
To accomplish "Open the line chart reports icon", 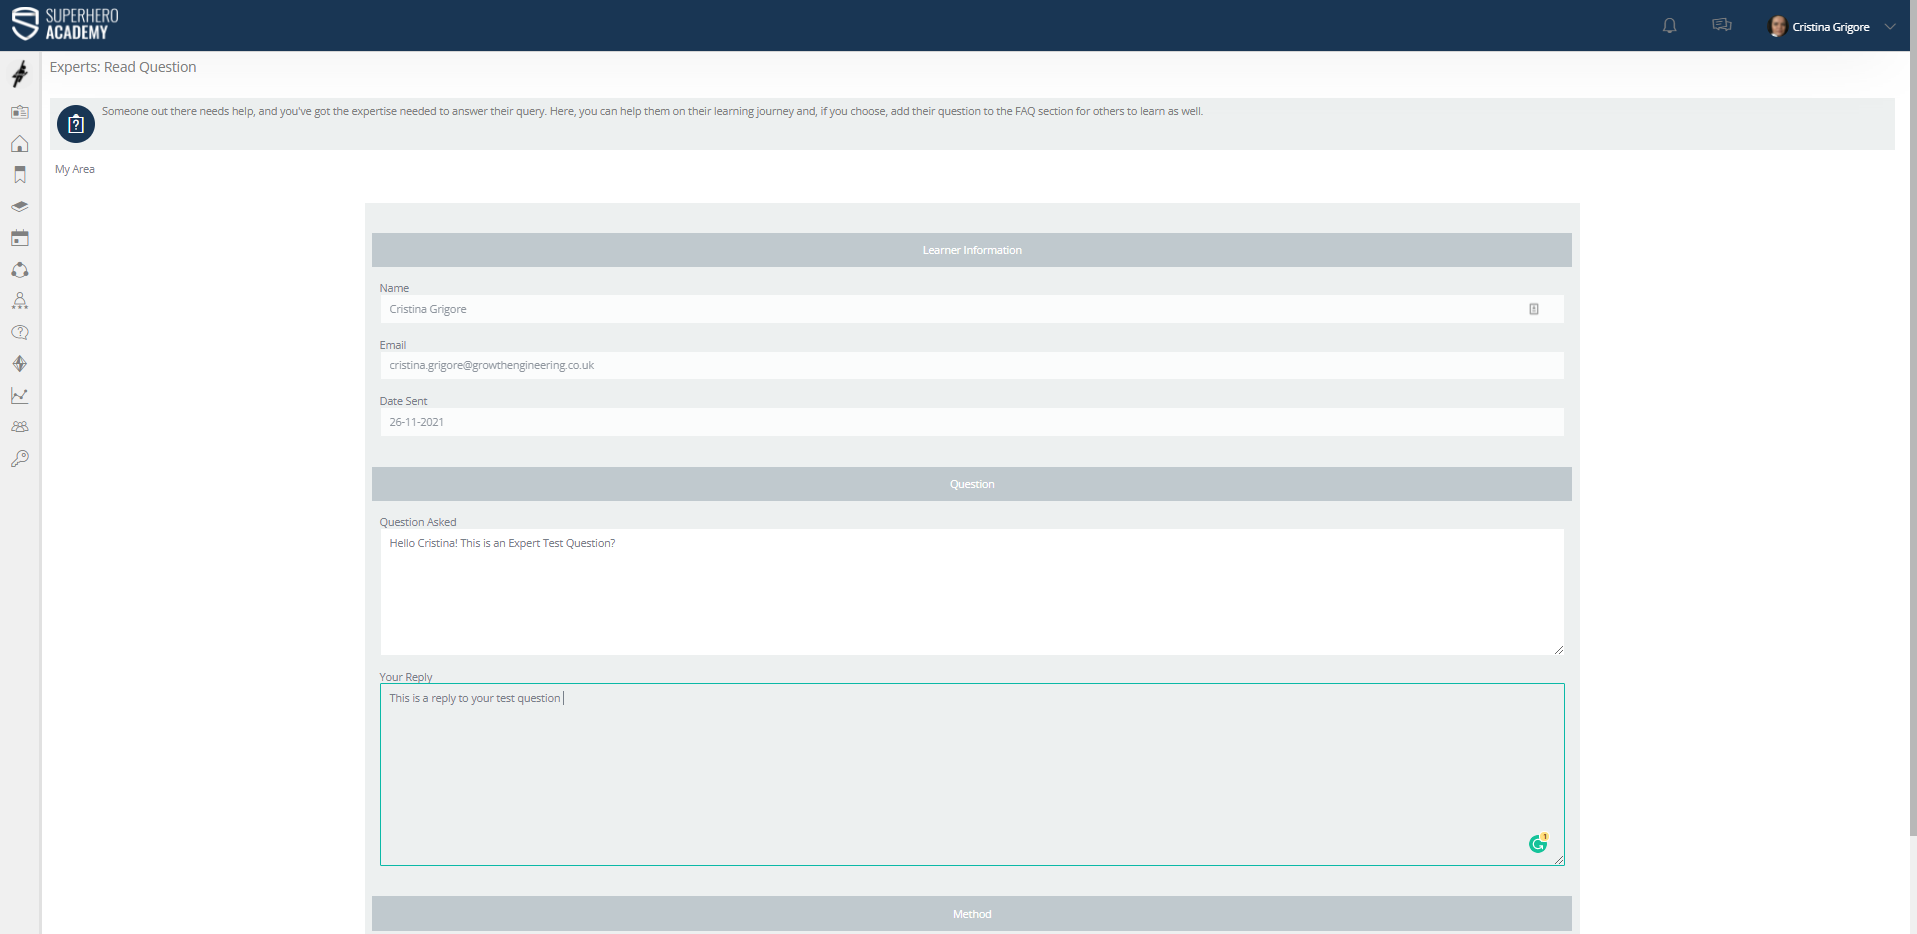I will [x=19, y=396].
